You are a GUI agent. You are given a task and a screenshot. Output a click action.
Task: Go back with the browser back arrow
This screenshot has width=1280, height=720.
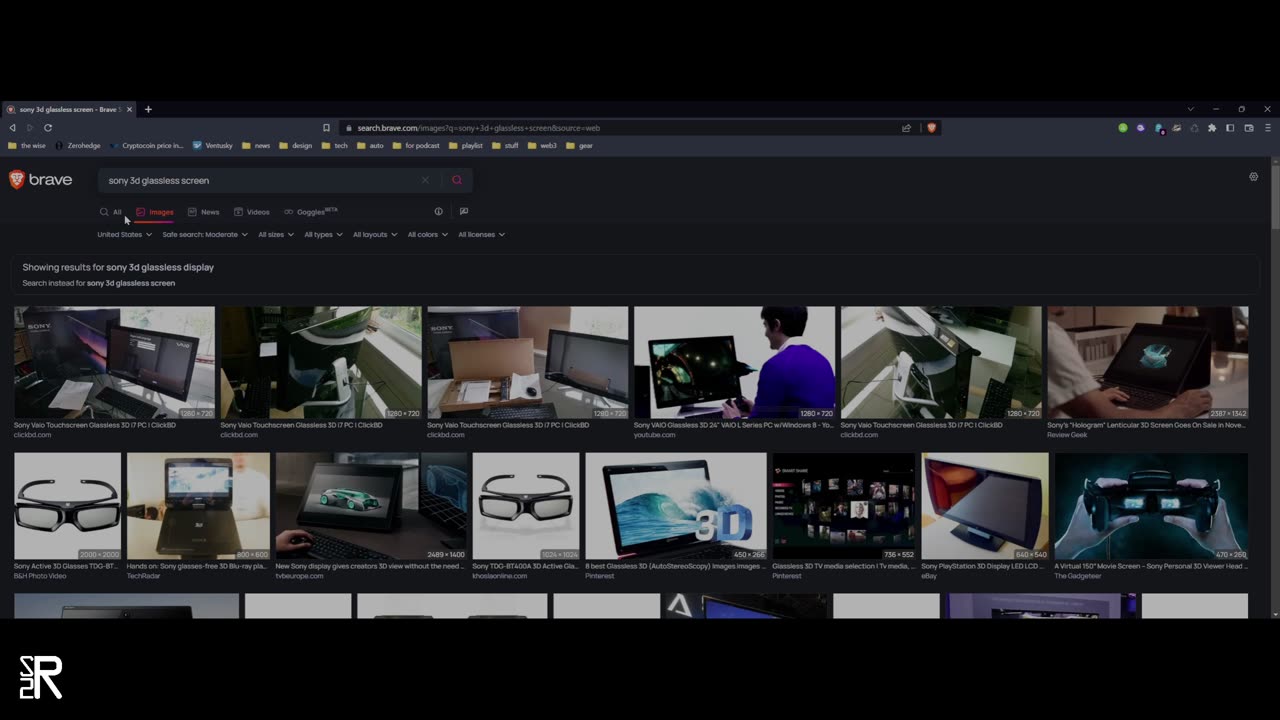click(12, 128)
